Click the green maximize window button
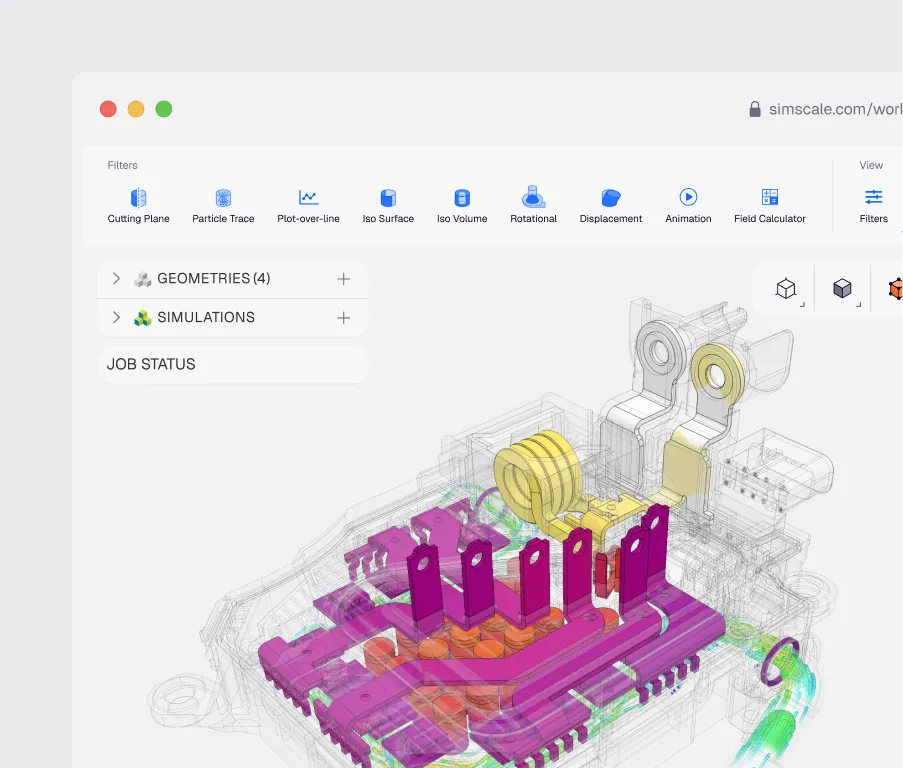The width and height of the screenshot is (903, 768). (164, 109)
